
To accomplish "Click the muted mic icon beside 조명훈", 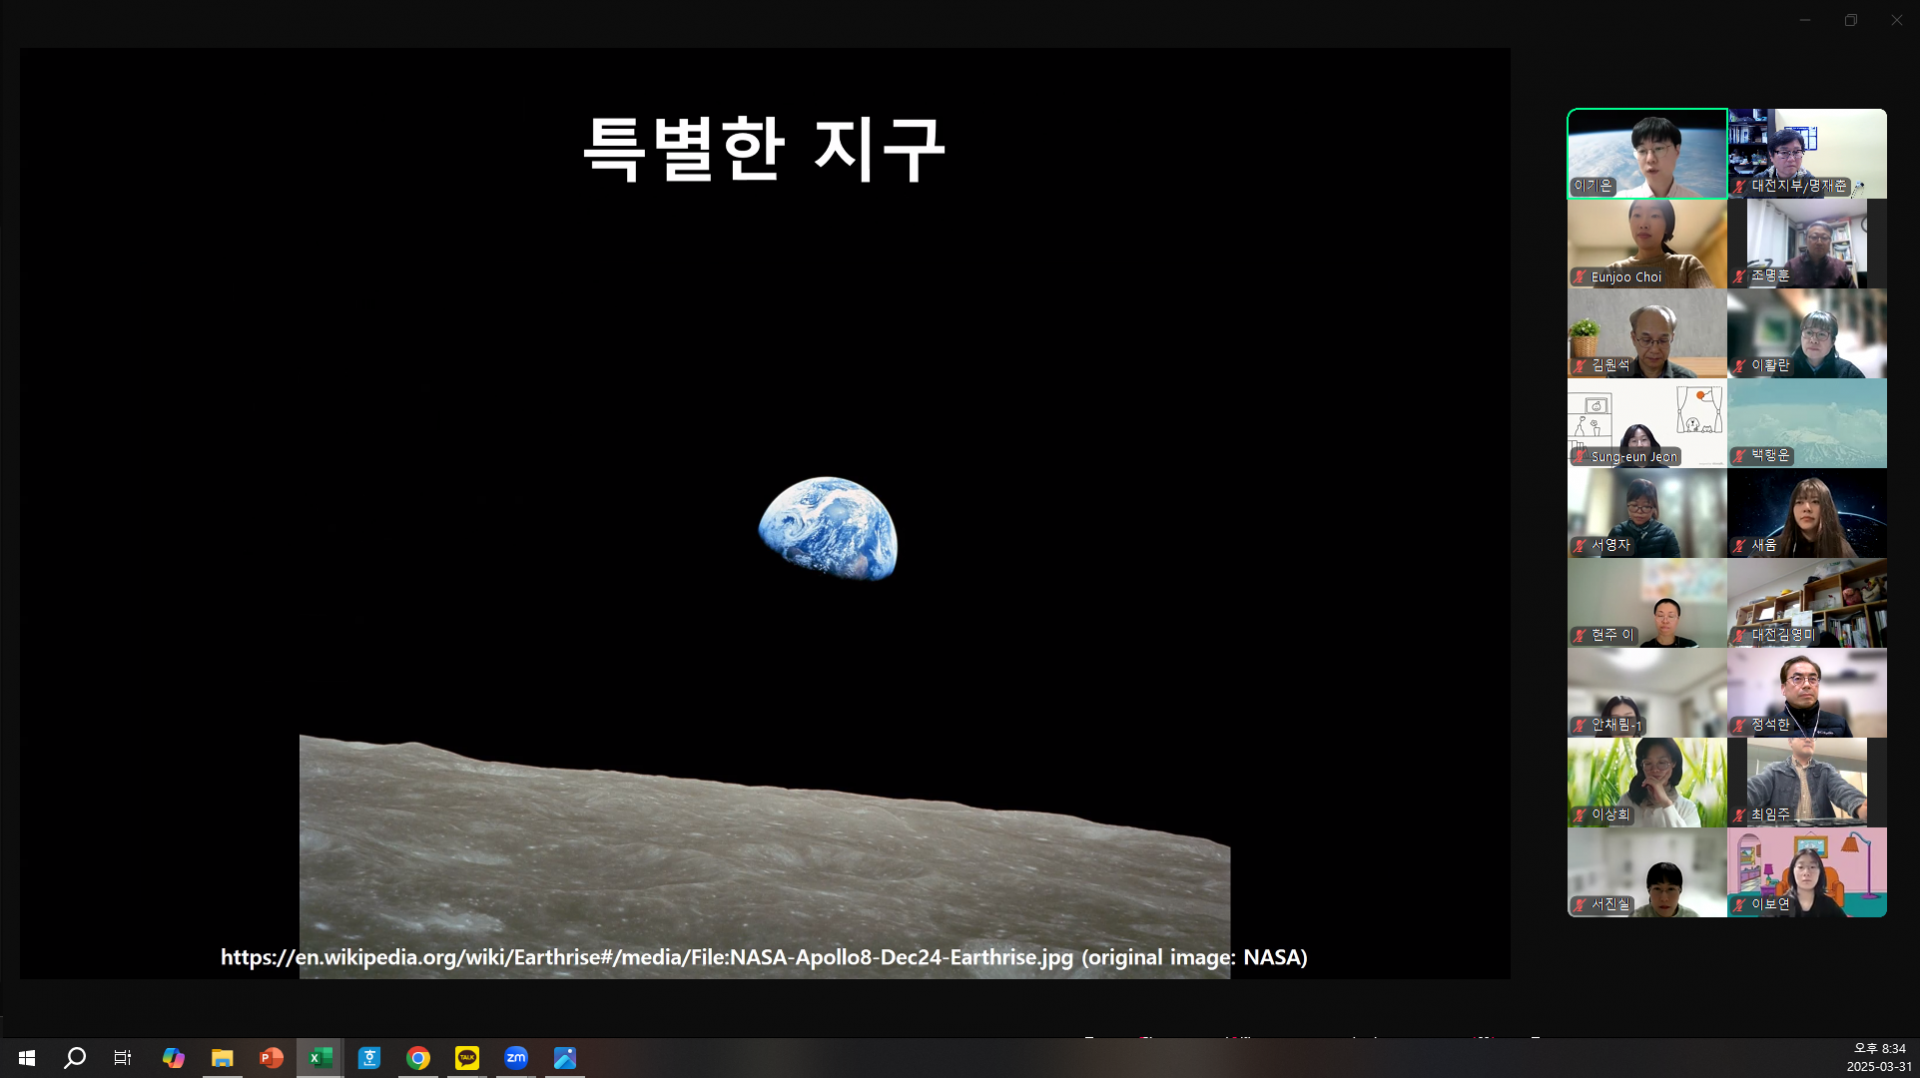I will [1740, 276].
